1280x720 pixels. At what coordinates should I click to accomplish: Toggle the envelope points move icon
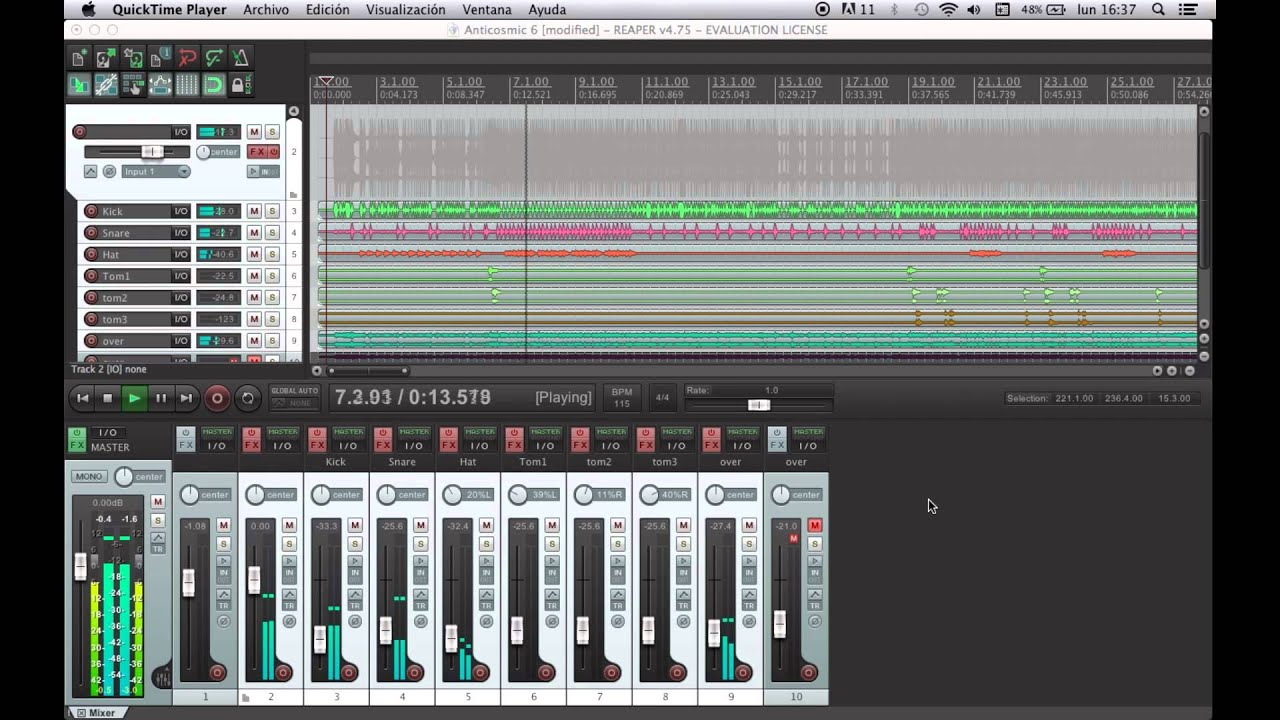(160, 85)
